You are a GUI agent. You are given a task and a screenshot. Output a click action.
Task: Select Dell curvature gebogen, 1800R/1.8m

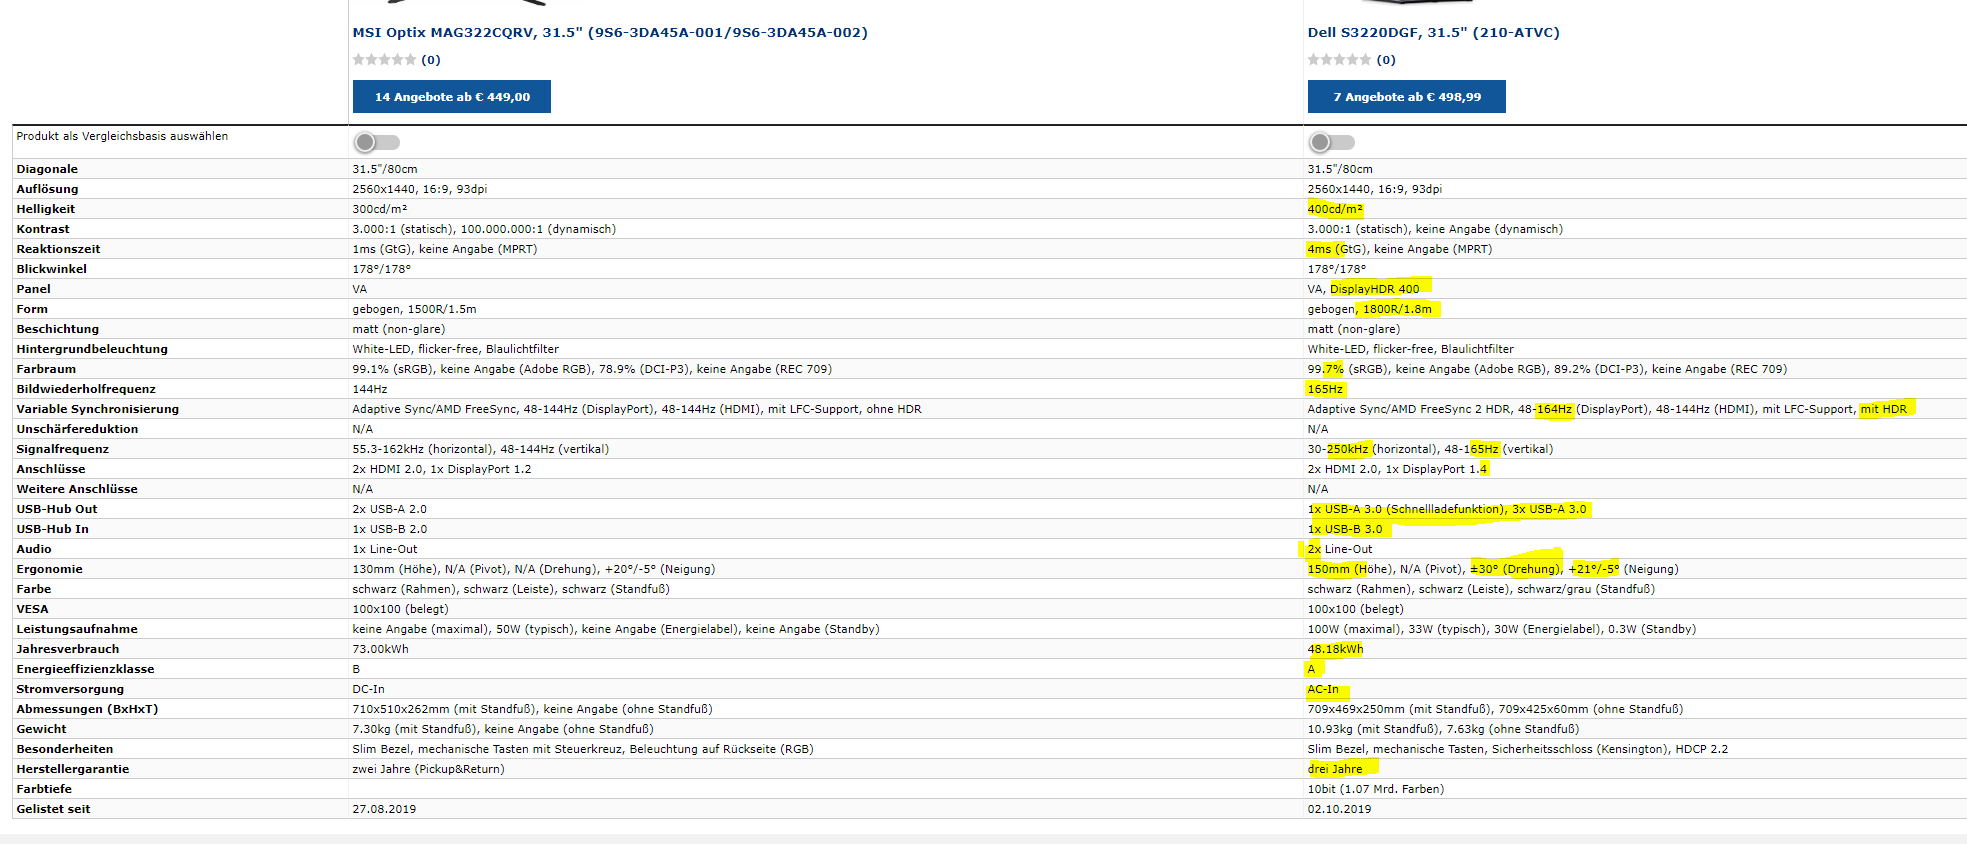point(1369,309)
